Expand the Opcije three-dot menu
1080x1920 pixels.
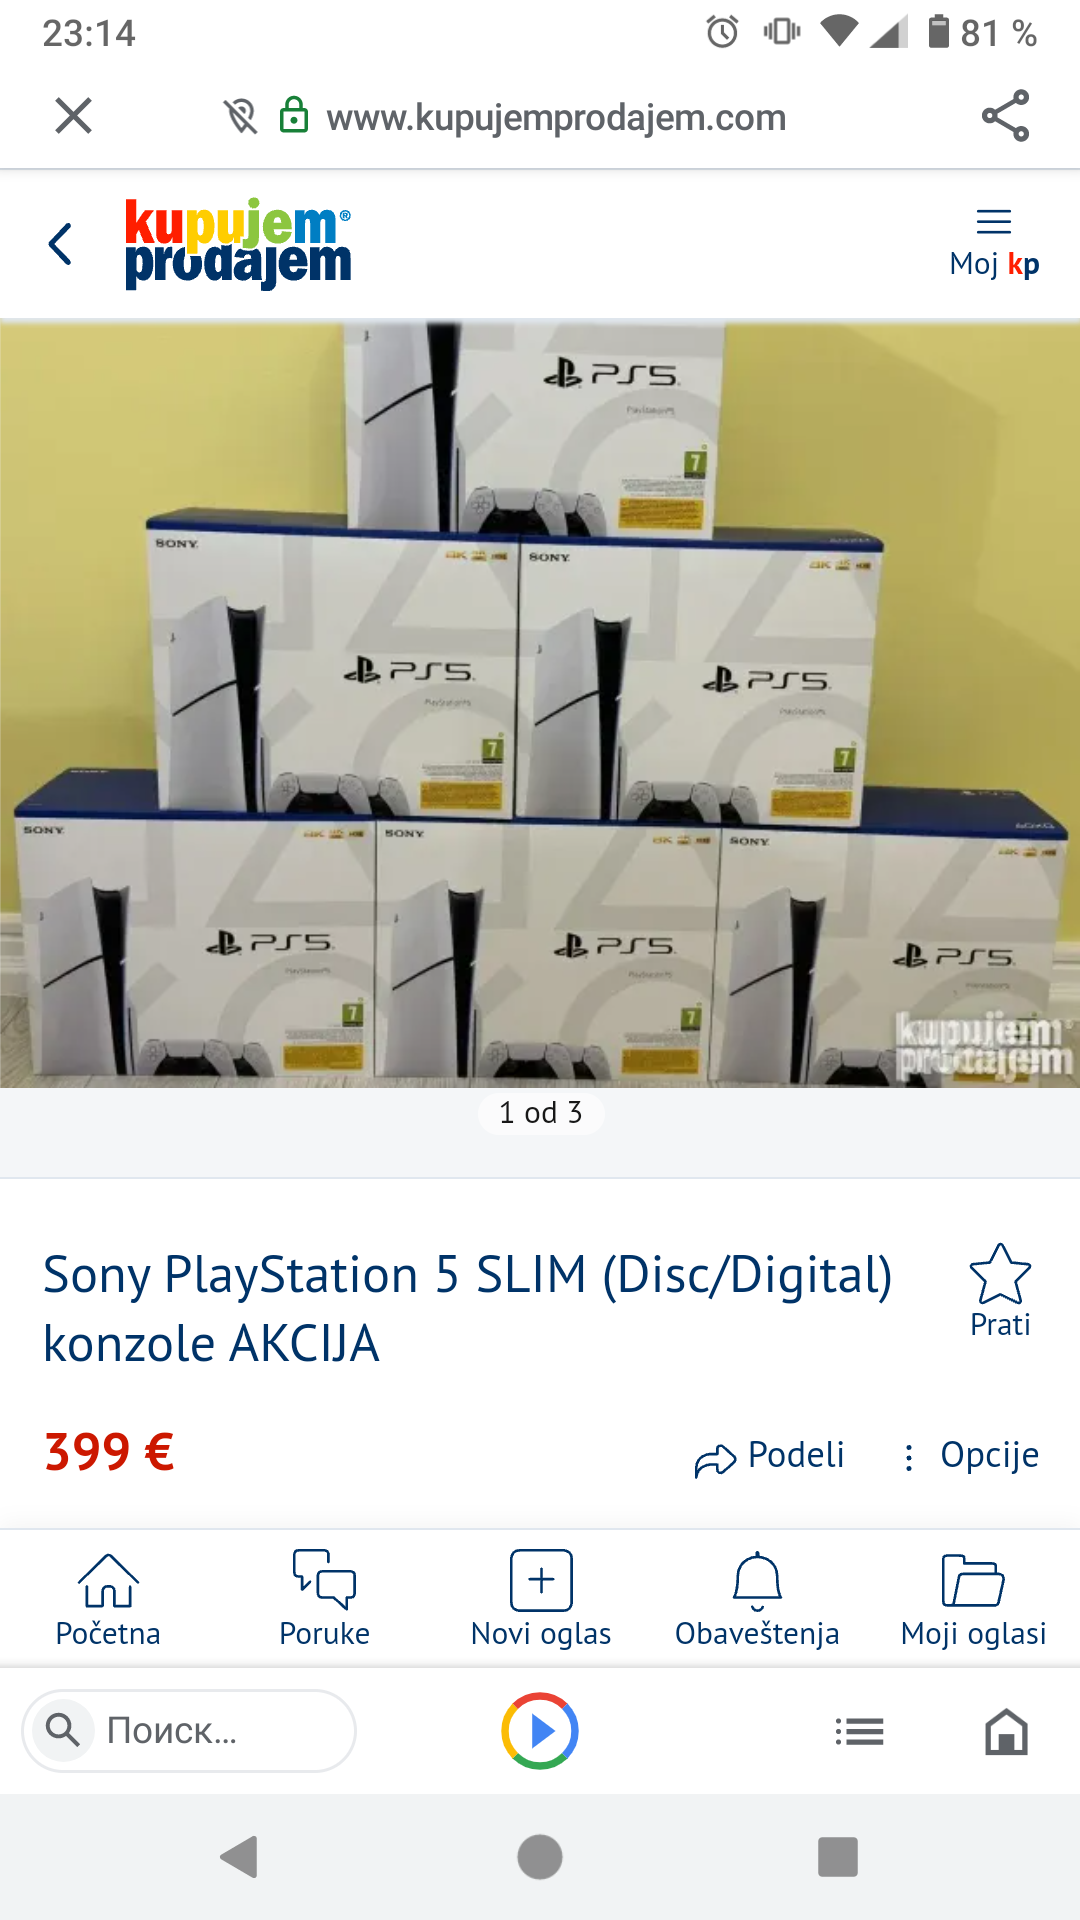coord(970,1456)
